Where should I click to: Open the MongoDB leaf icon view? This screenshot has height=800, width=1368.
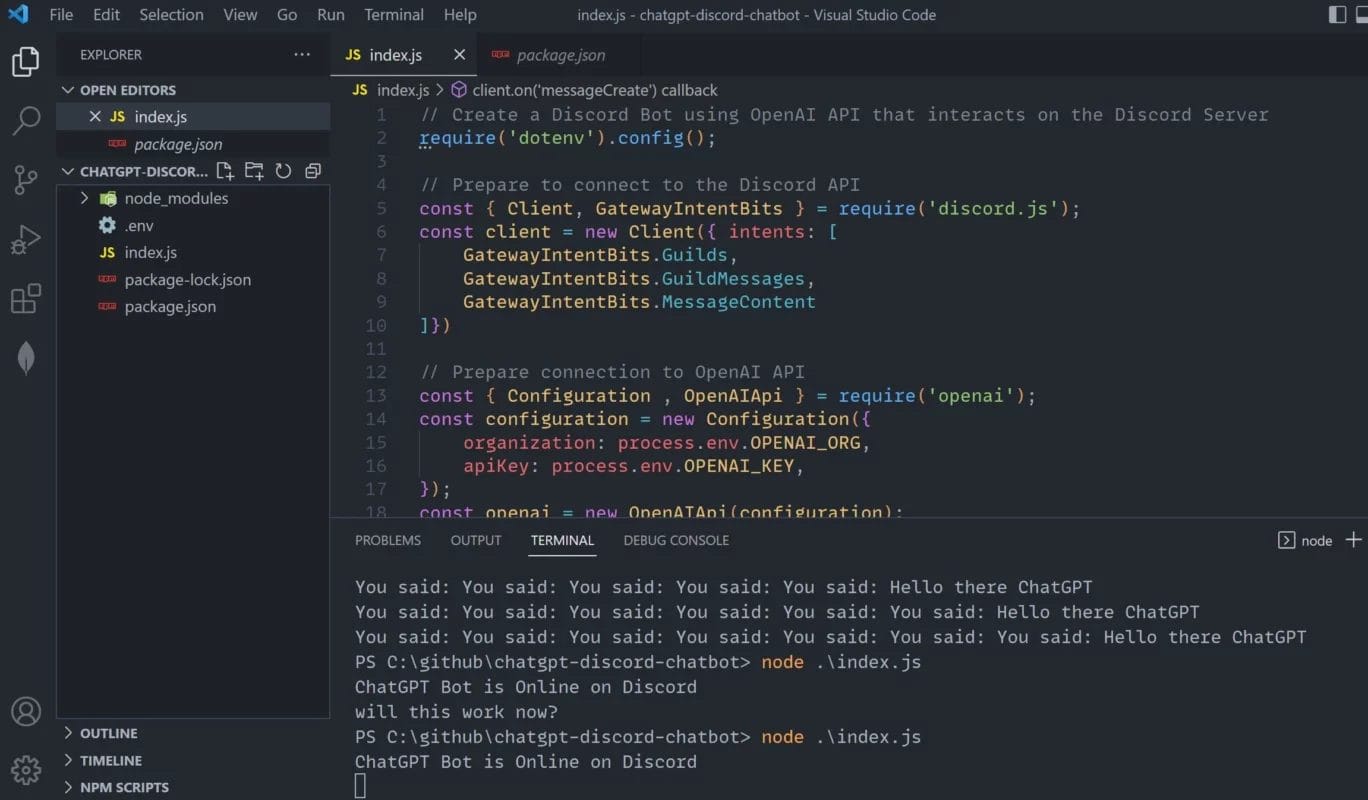point(26,358)
